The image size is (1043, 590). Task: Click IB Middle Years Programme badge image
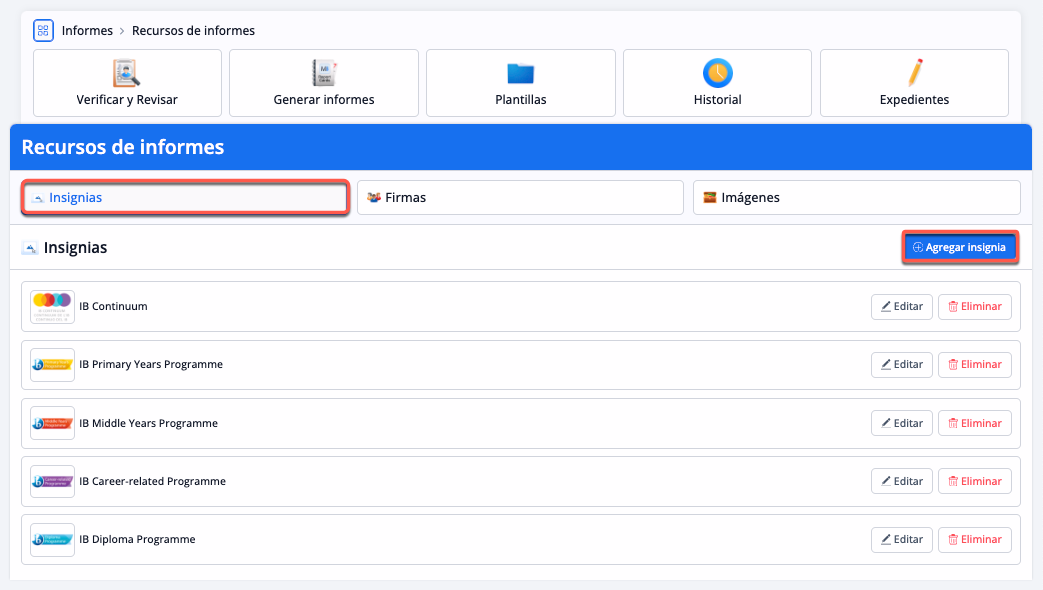pos(52,423)
